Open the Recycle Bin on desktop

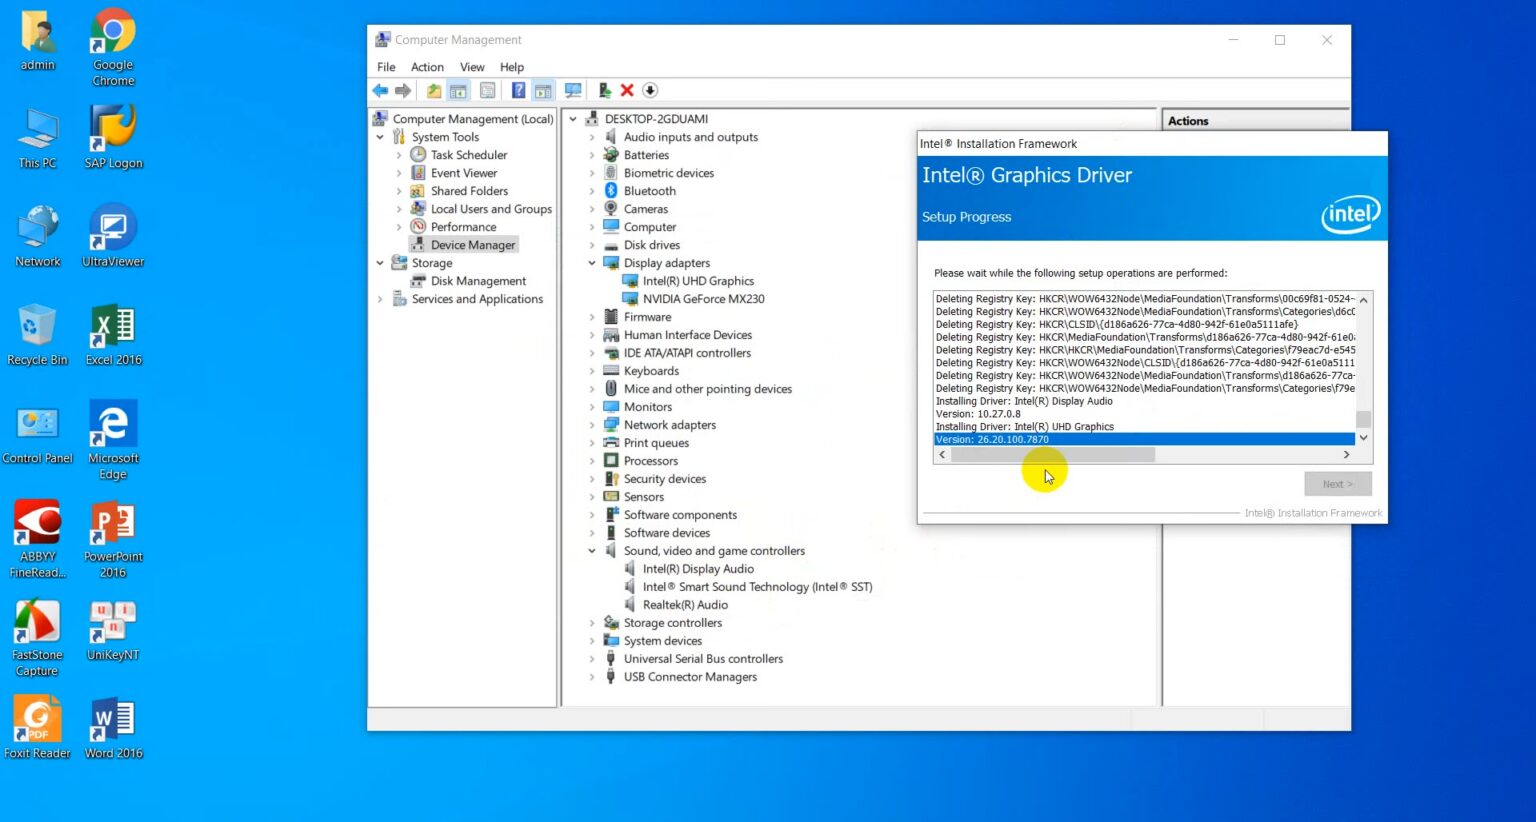click(37, 335)
